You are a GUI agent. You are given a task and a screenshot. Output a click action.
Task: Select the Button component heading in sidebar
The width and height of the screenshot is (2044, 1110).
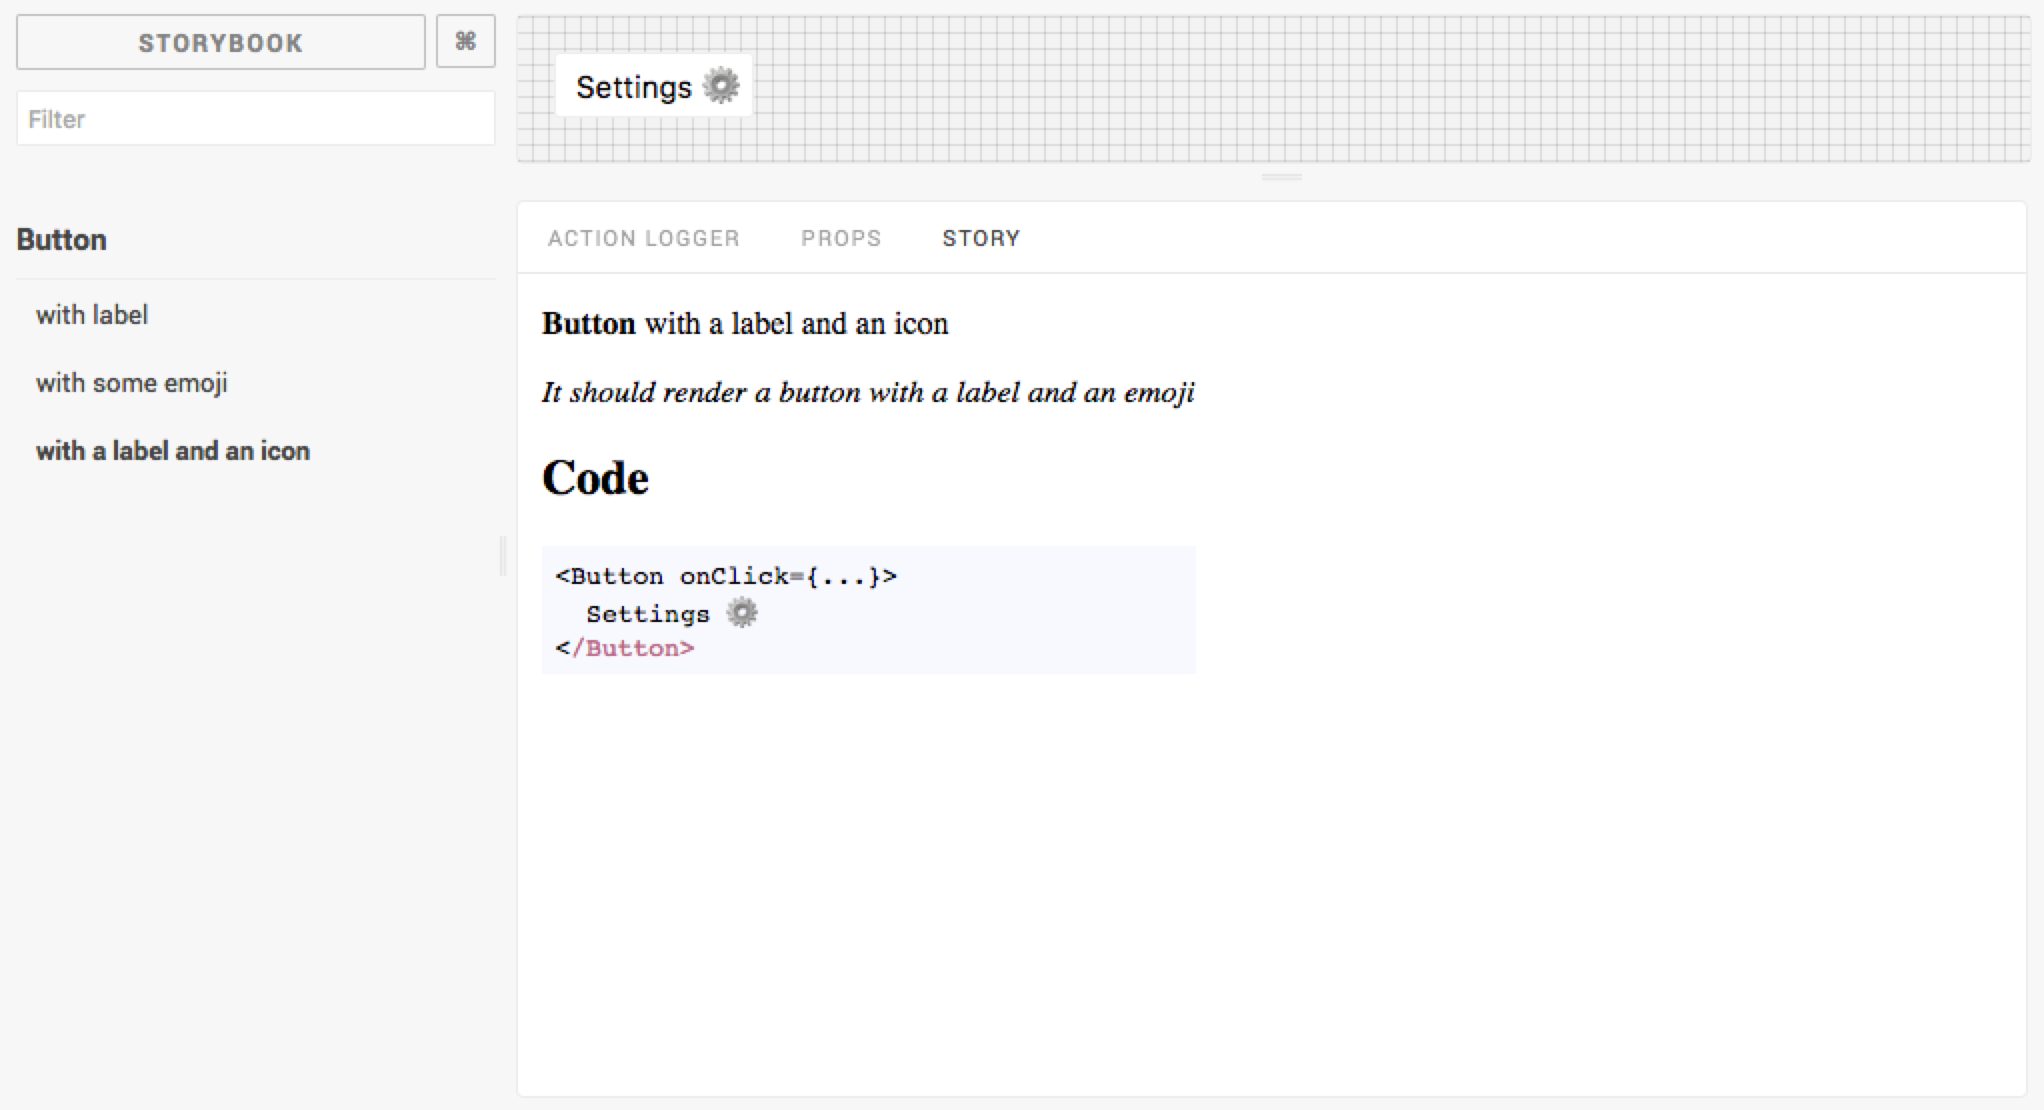tap(62, 240)
